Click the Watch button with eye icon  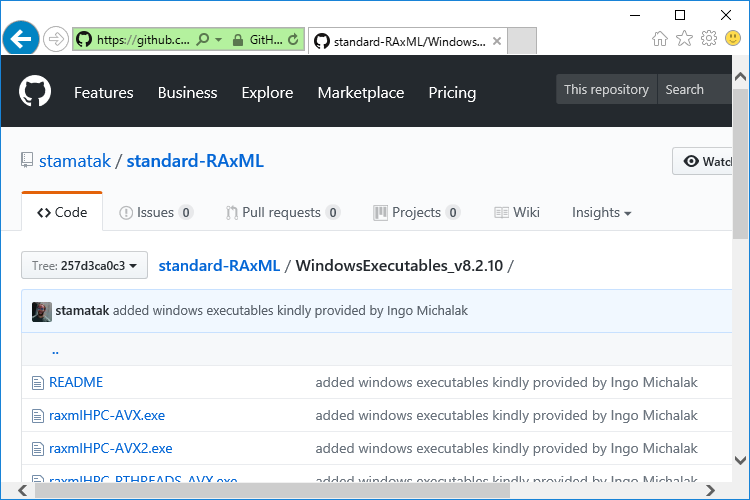[702, 161]
